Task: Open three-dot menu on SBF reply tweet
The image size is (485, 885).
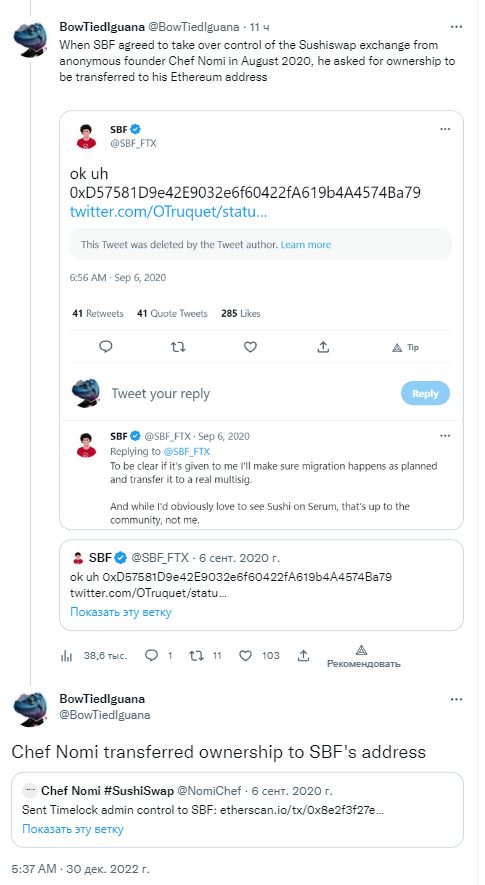Action: (445, 436)
